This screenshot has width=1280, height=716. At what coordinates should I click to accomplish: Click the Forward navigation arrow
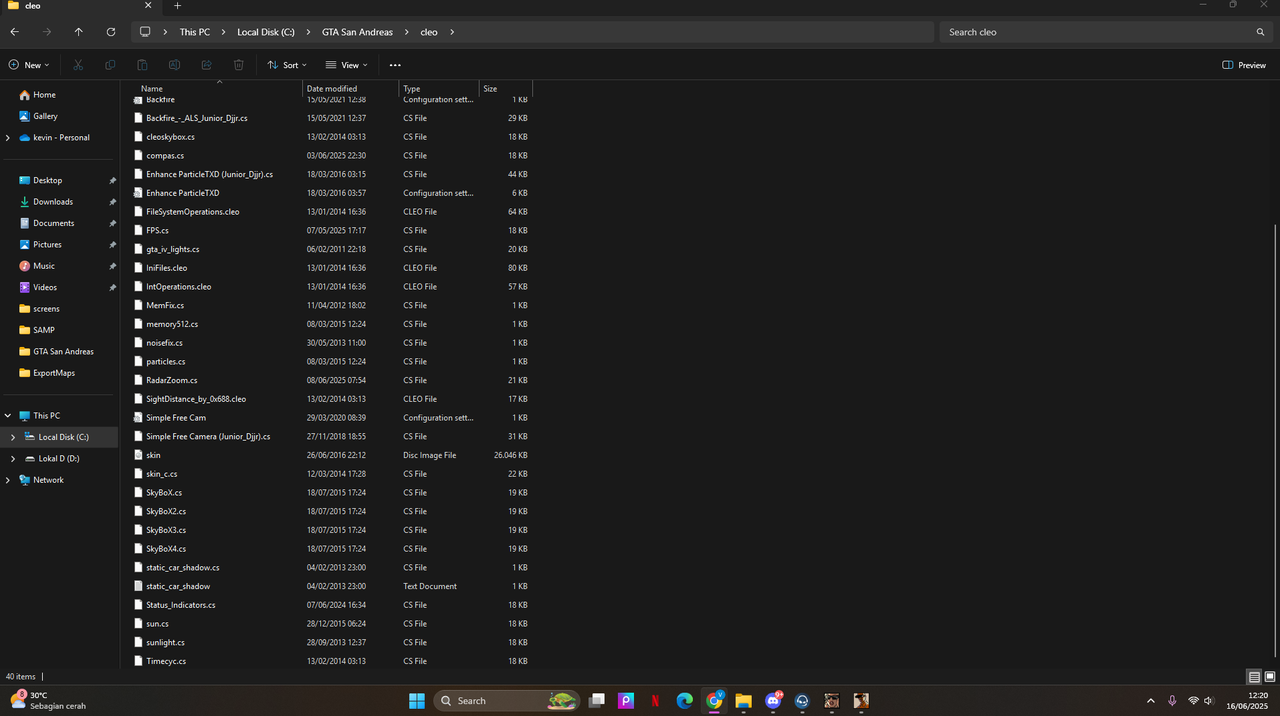tap(46, 32)
